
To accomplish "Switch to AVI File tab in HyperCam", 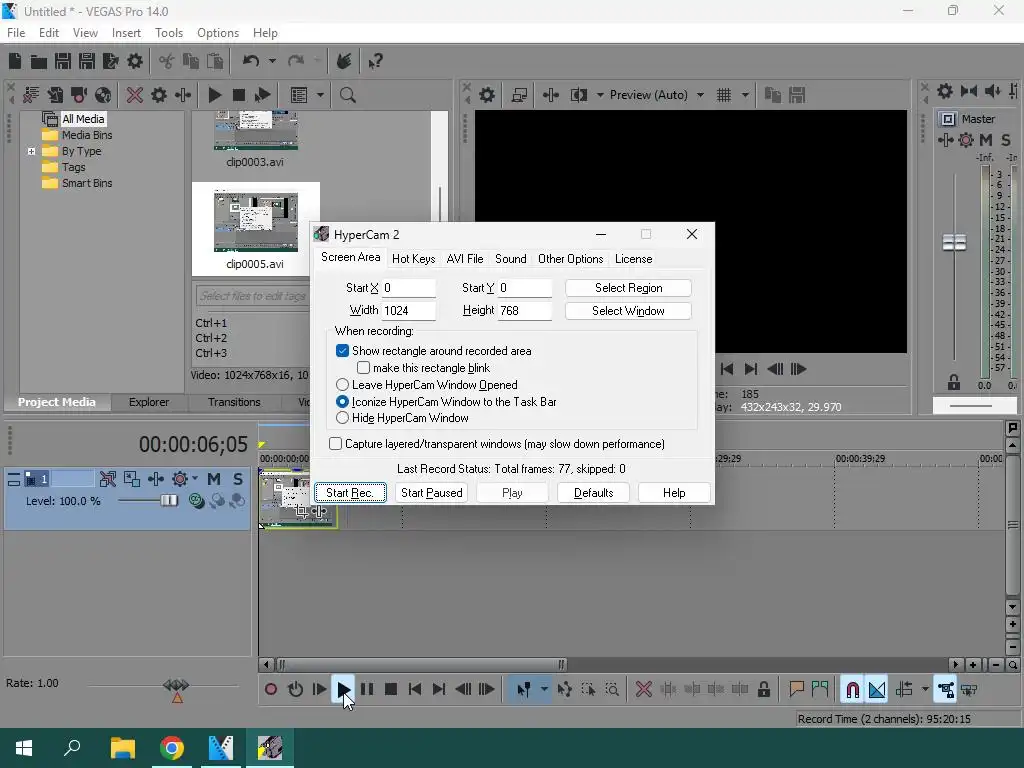I will click(465, 259).
